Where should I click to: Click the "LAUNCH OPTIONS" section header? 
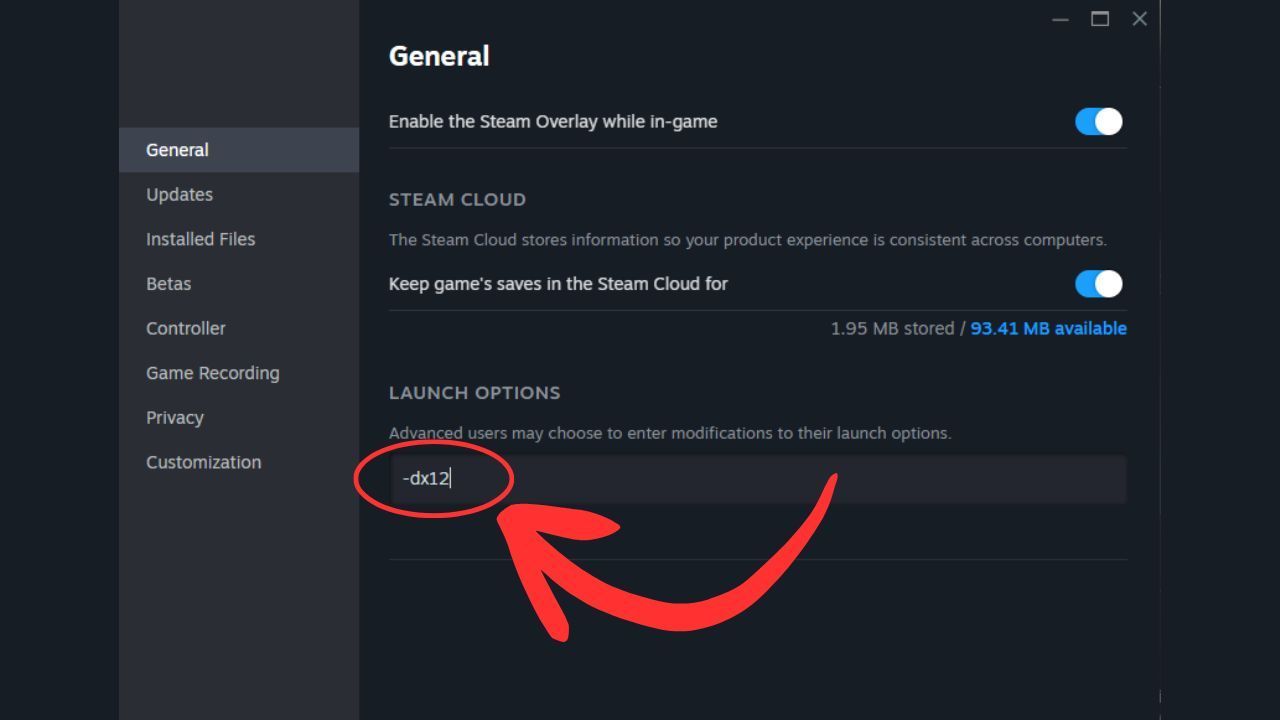[474, 393]
